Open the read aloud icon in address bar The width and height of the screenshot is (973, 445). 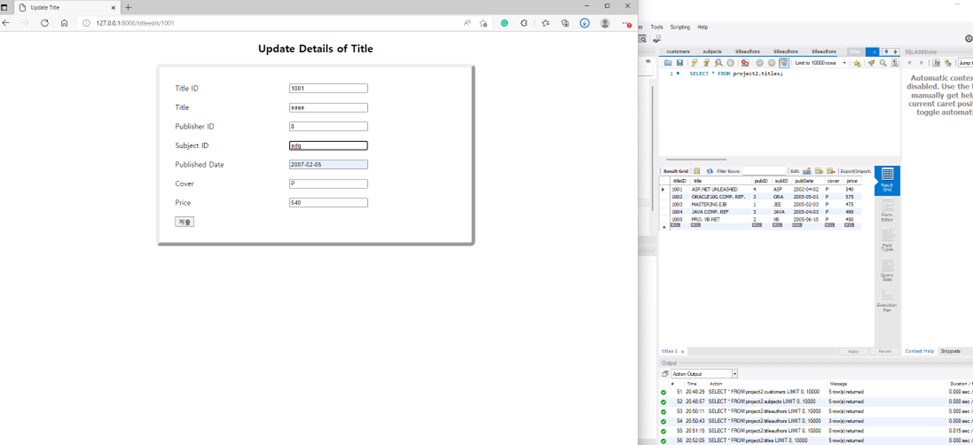467,23
